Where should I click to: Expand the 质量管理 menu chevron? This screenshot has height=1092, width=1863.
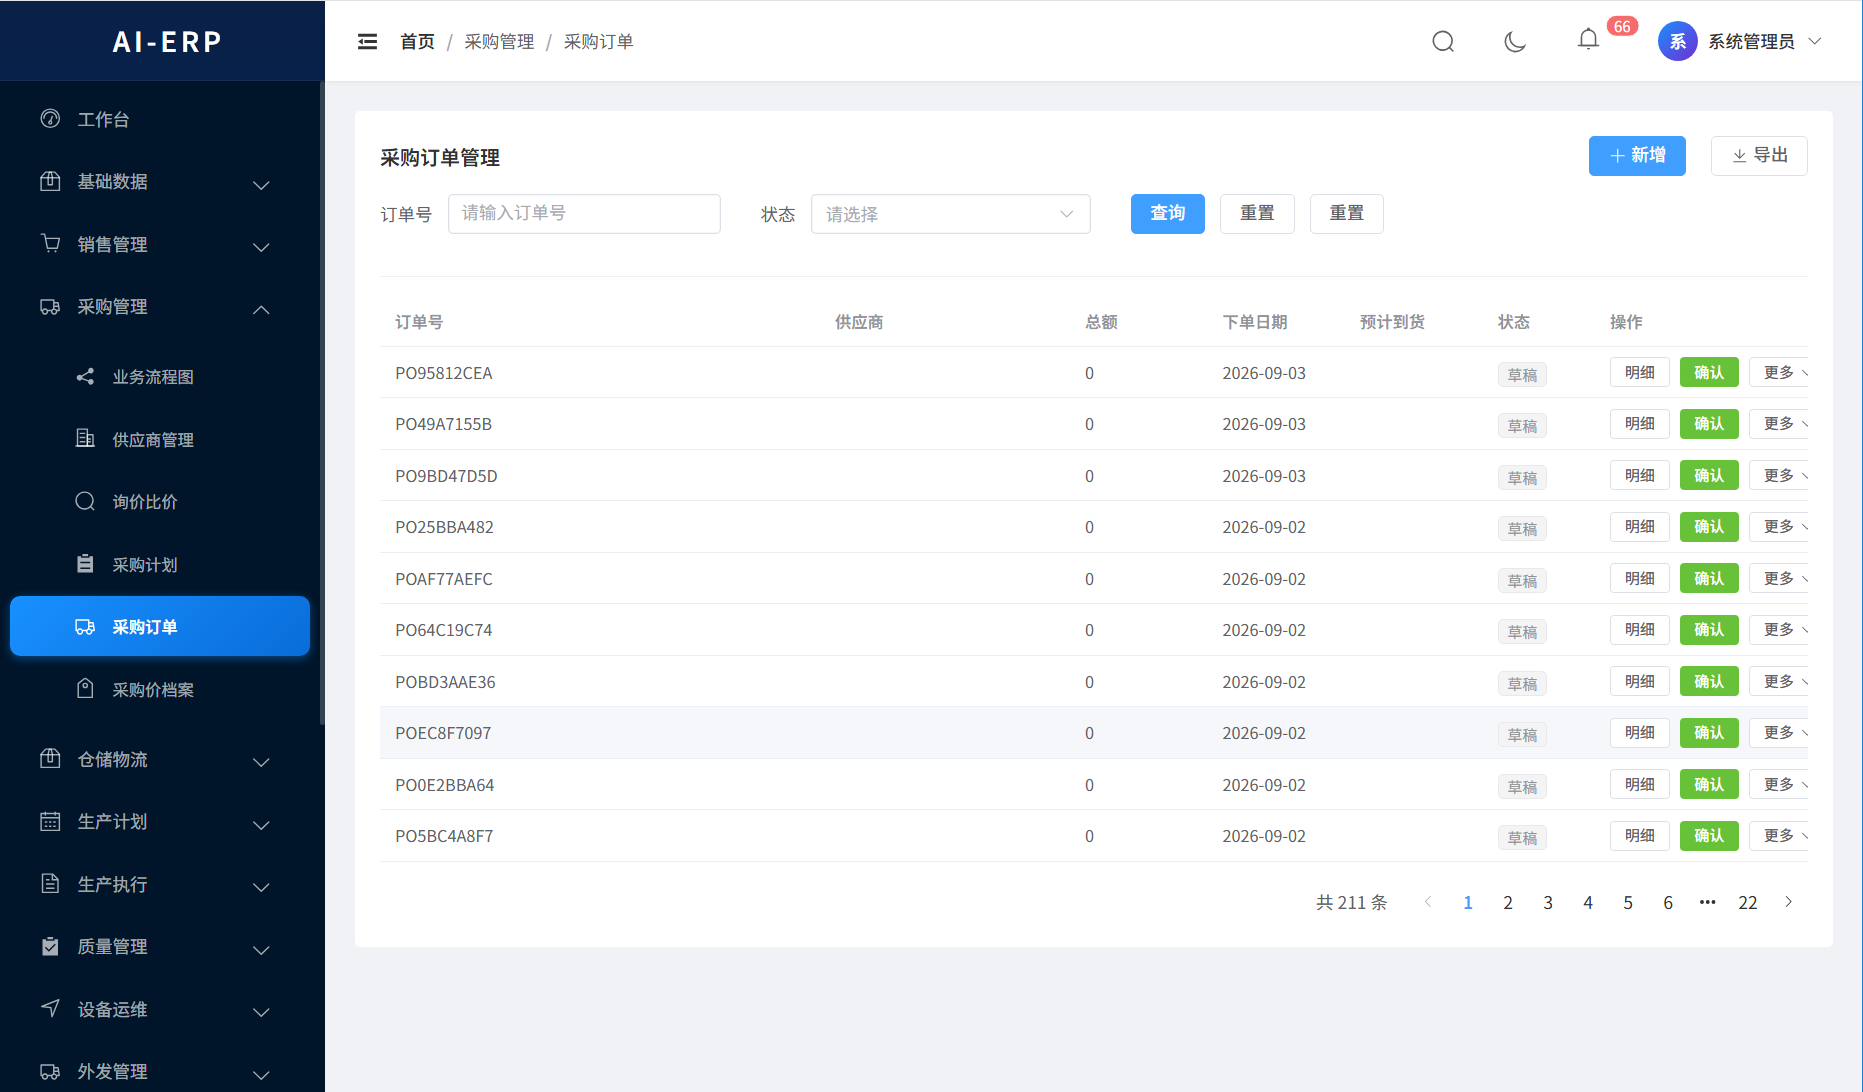tap(261, 950)
